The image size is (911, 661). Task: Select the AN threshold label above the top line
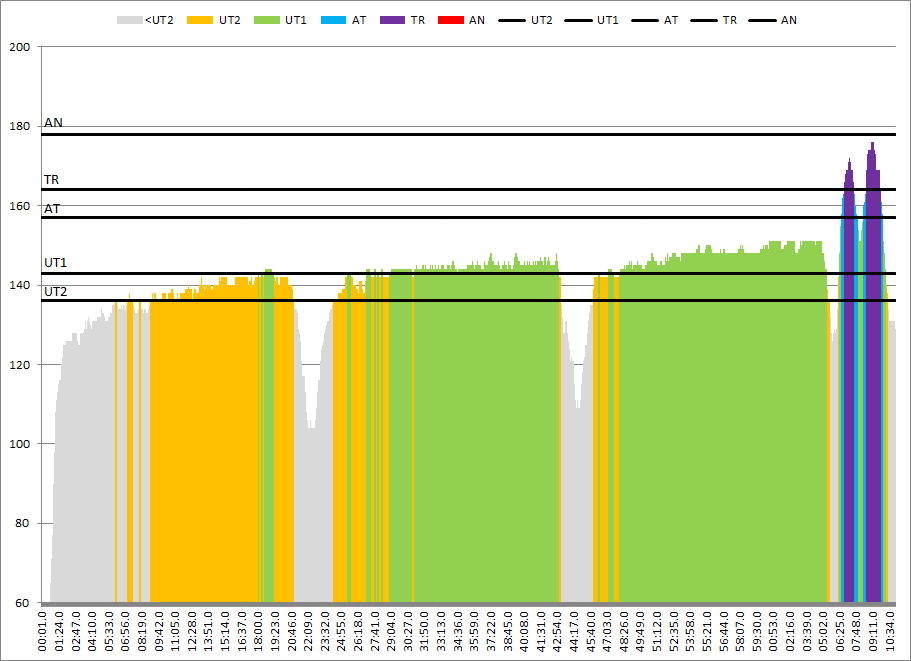click(x=53, y=123)
